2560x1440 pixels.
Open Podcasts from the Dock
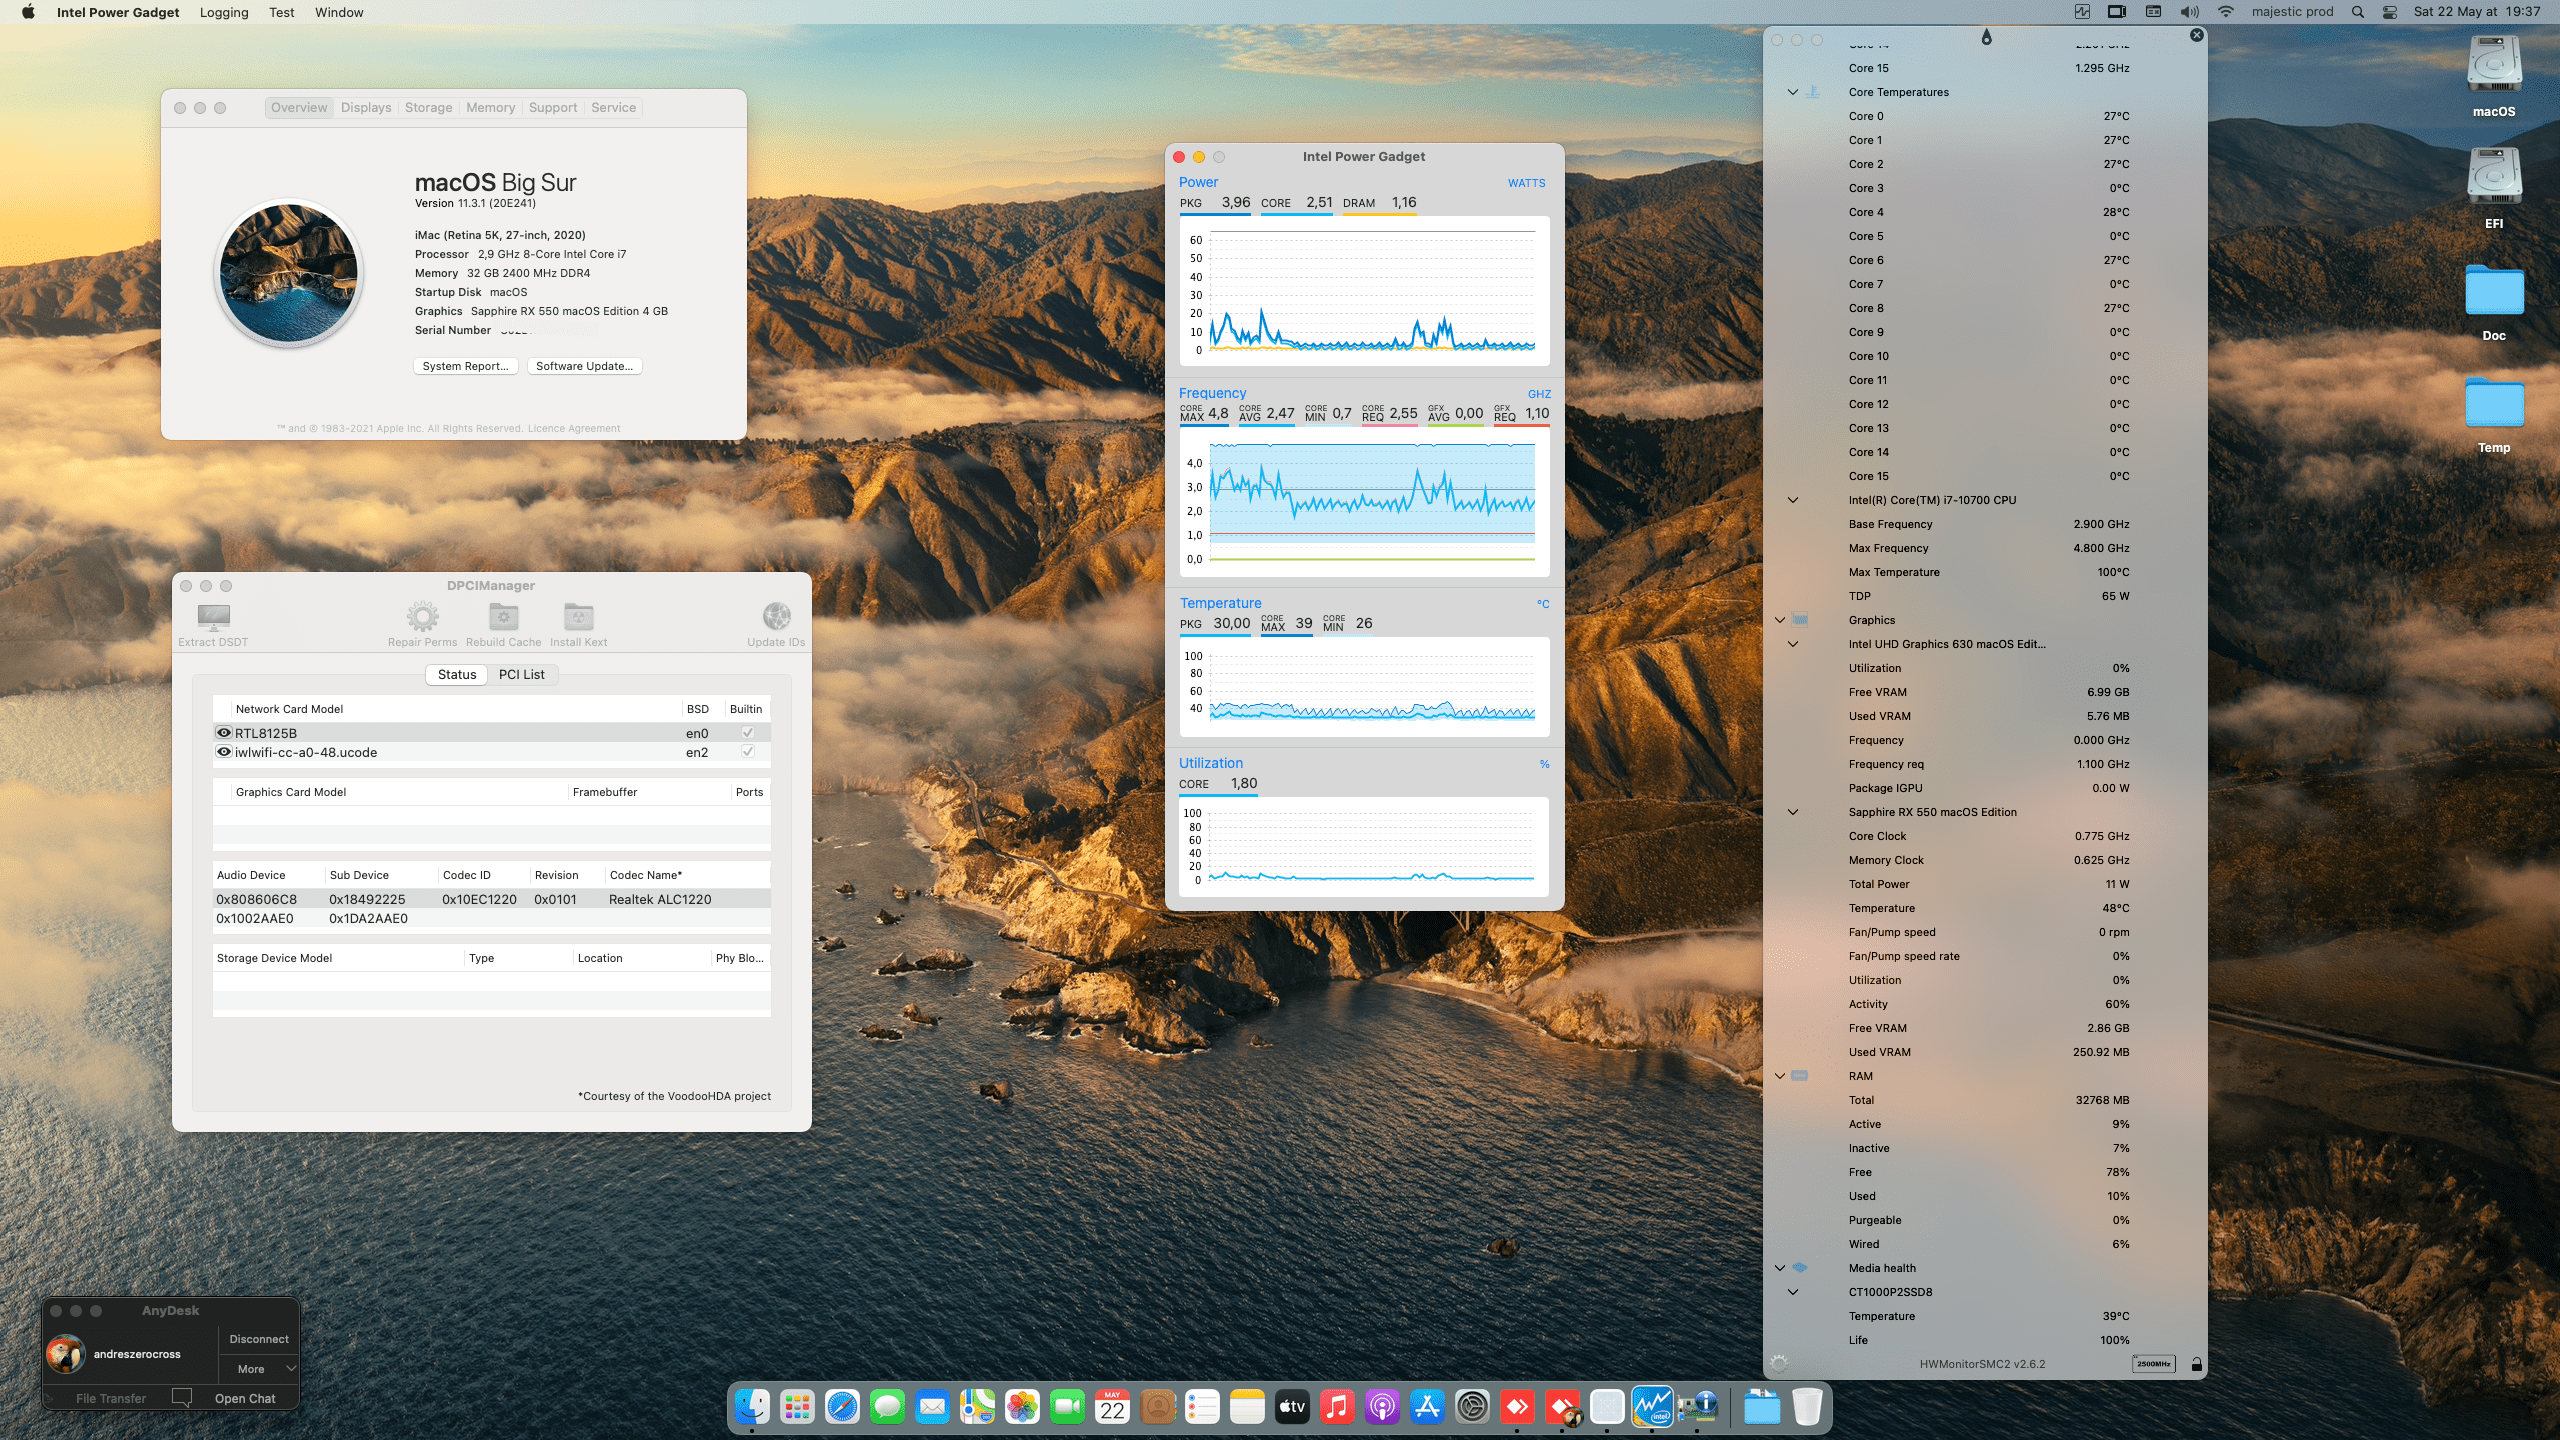point(1382,1407)
